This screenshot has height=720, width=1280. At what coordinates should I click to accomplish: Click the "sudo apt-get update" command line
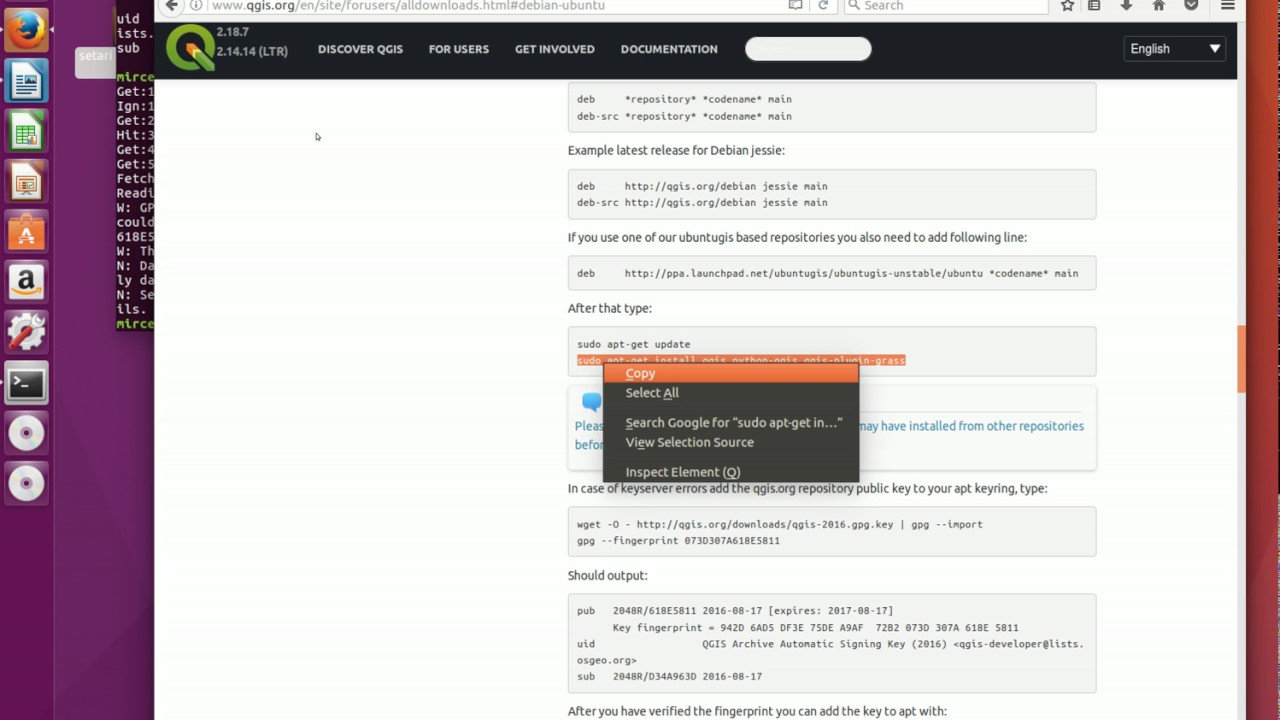[x=633, y=344]
